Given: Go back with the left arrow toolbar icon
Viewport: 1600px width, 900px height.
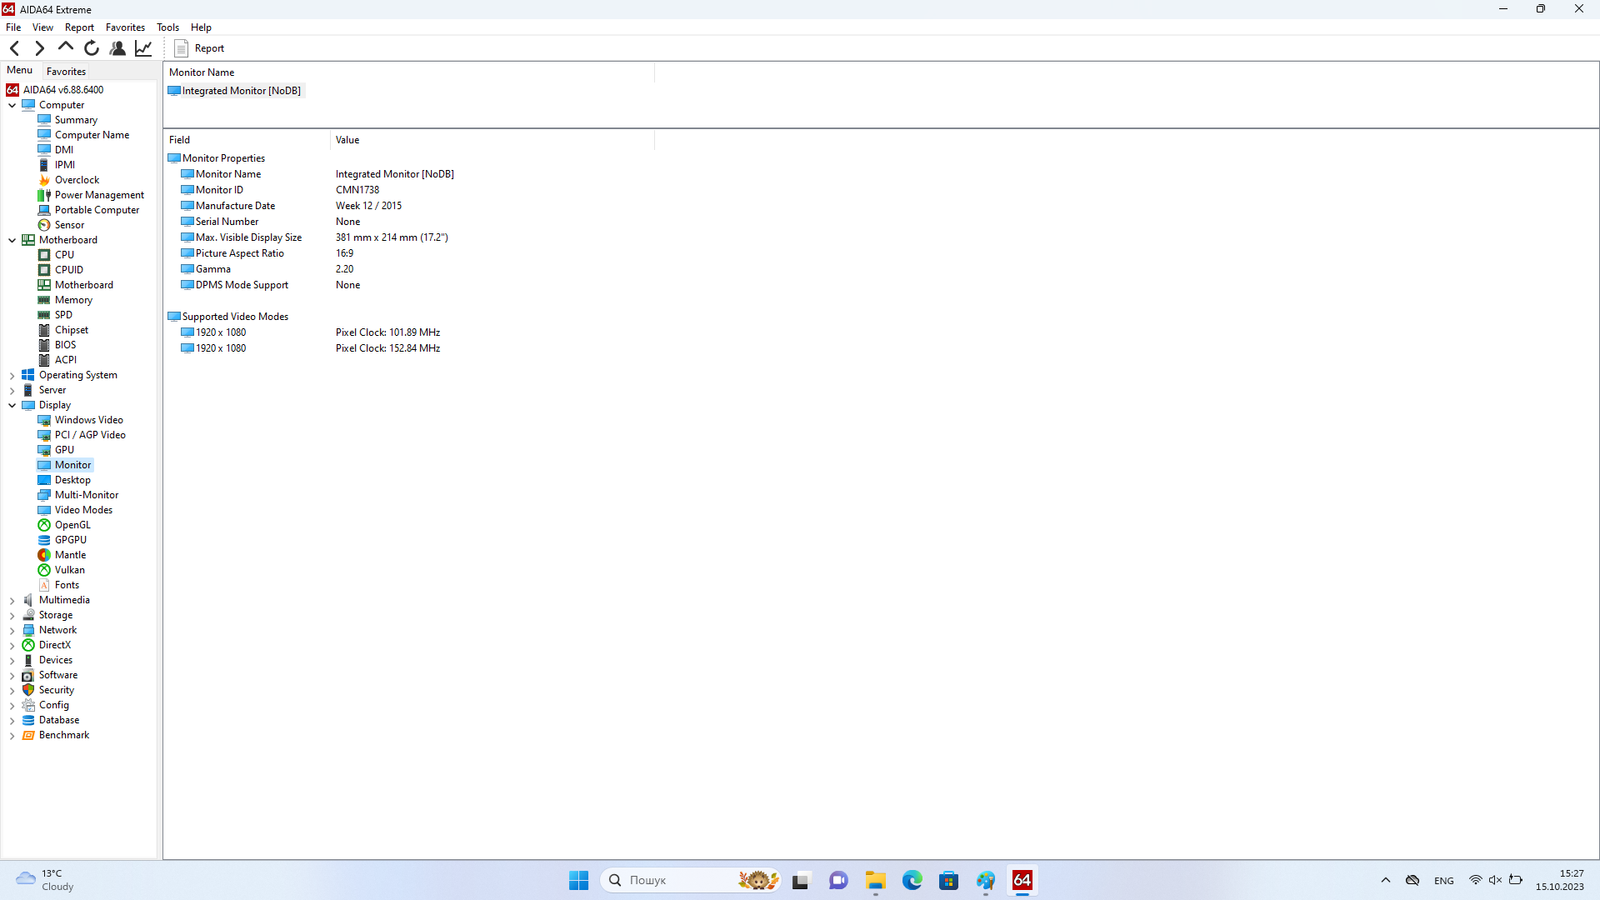Looking at the screenshot, I should tap(14, 48).
